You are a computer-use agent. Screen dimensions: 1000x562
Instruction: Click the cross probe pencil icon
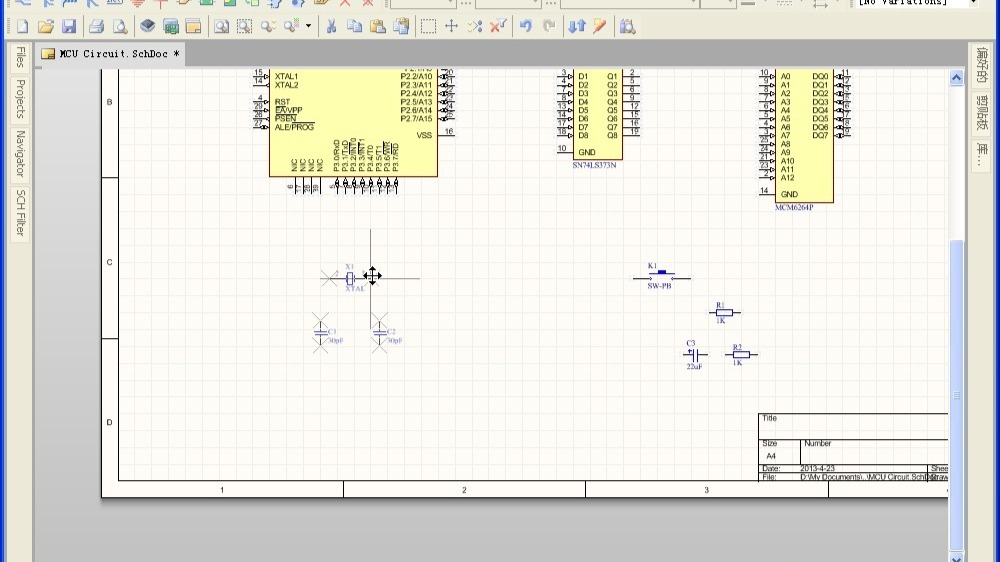click(599, 26)
